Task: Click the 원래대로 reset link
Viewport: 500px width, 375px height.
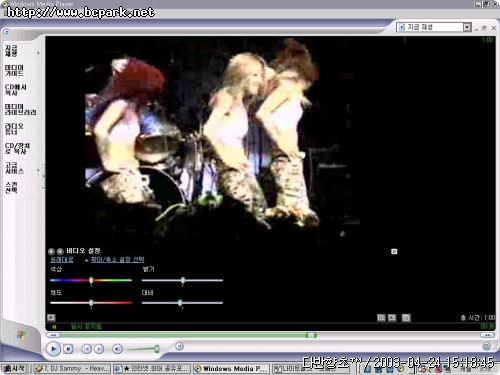Action: [x=62, y=259]
